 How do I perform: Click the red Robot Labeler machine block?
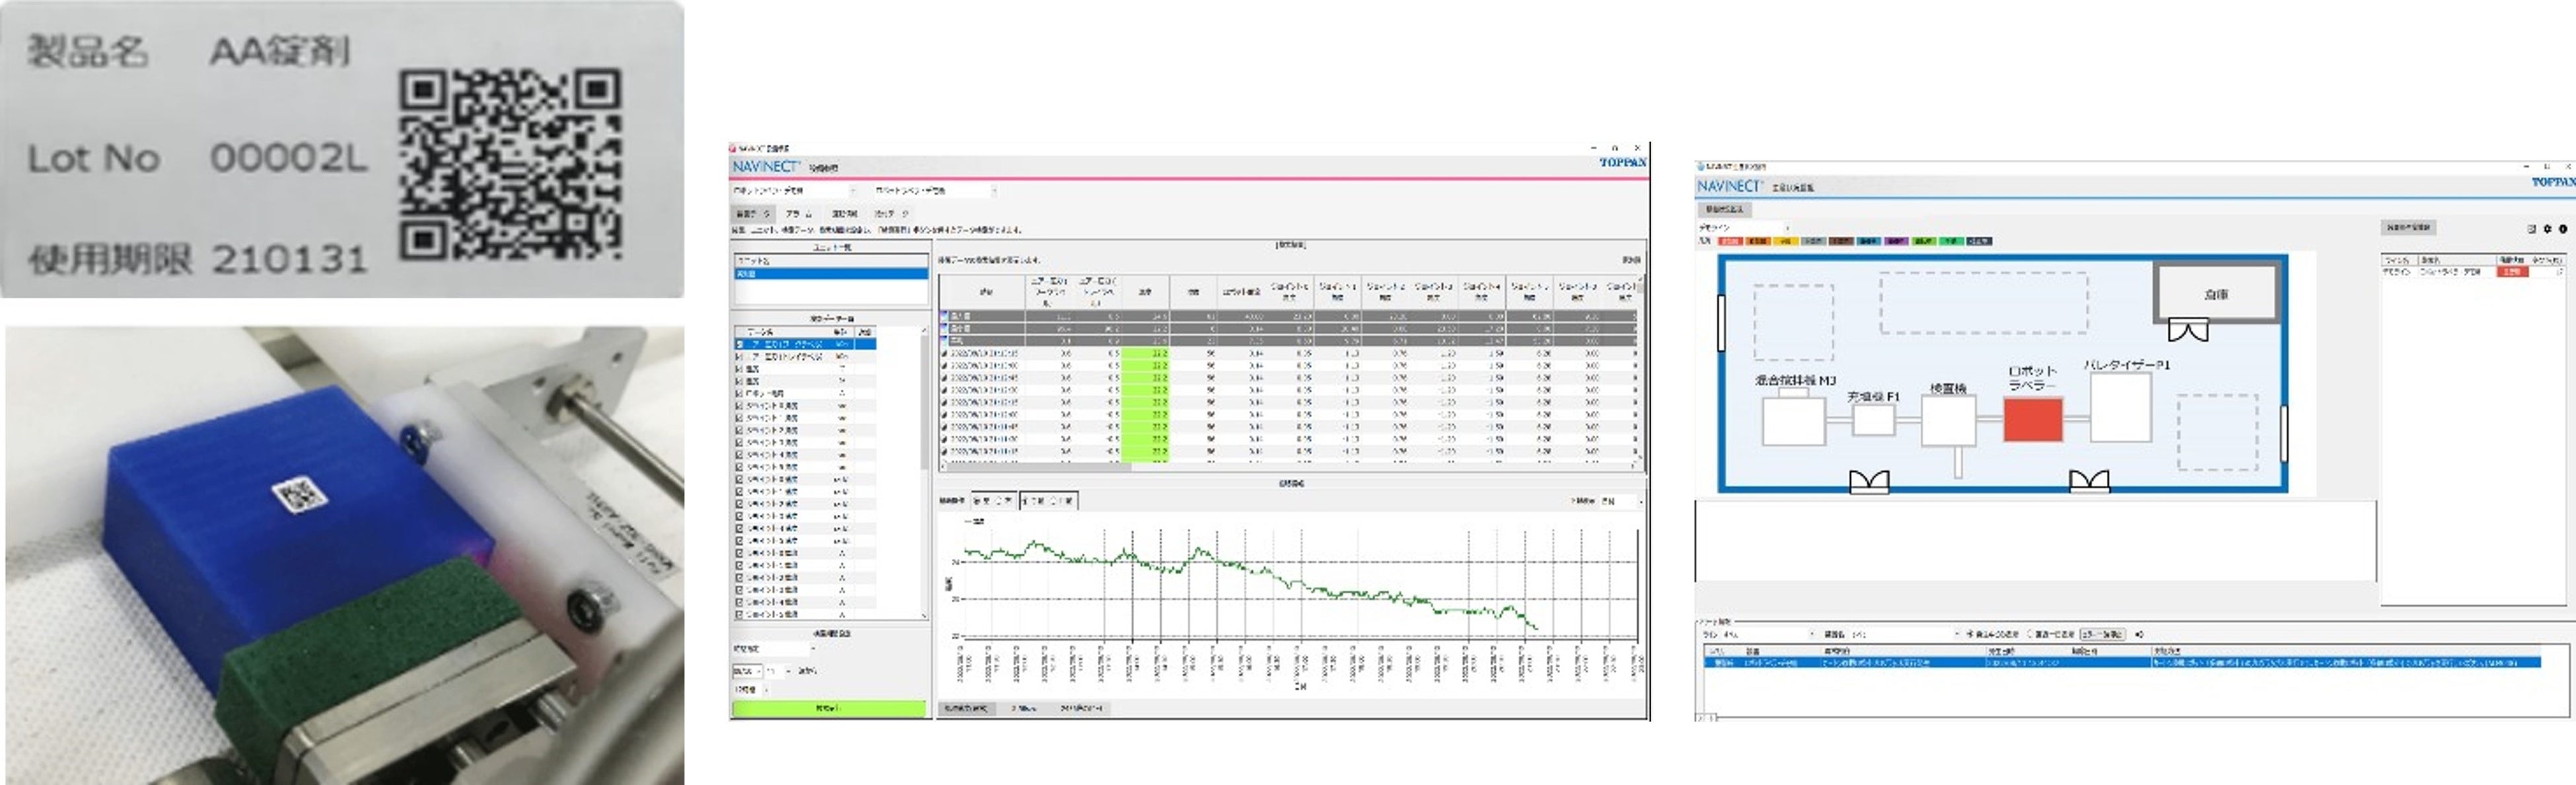click(2032, 419)
